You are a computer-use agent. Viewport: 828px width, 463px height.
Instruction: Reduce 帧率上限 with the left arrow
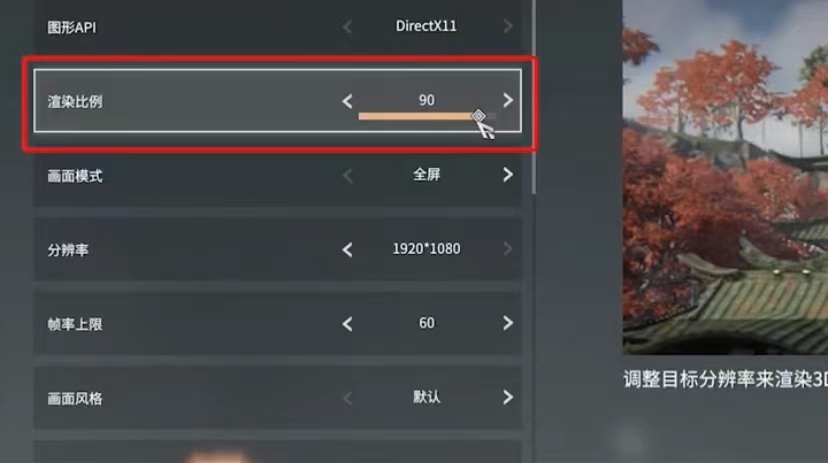[347, 324]
